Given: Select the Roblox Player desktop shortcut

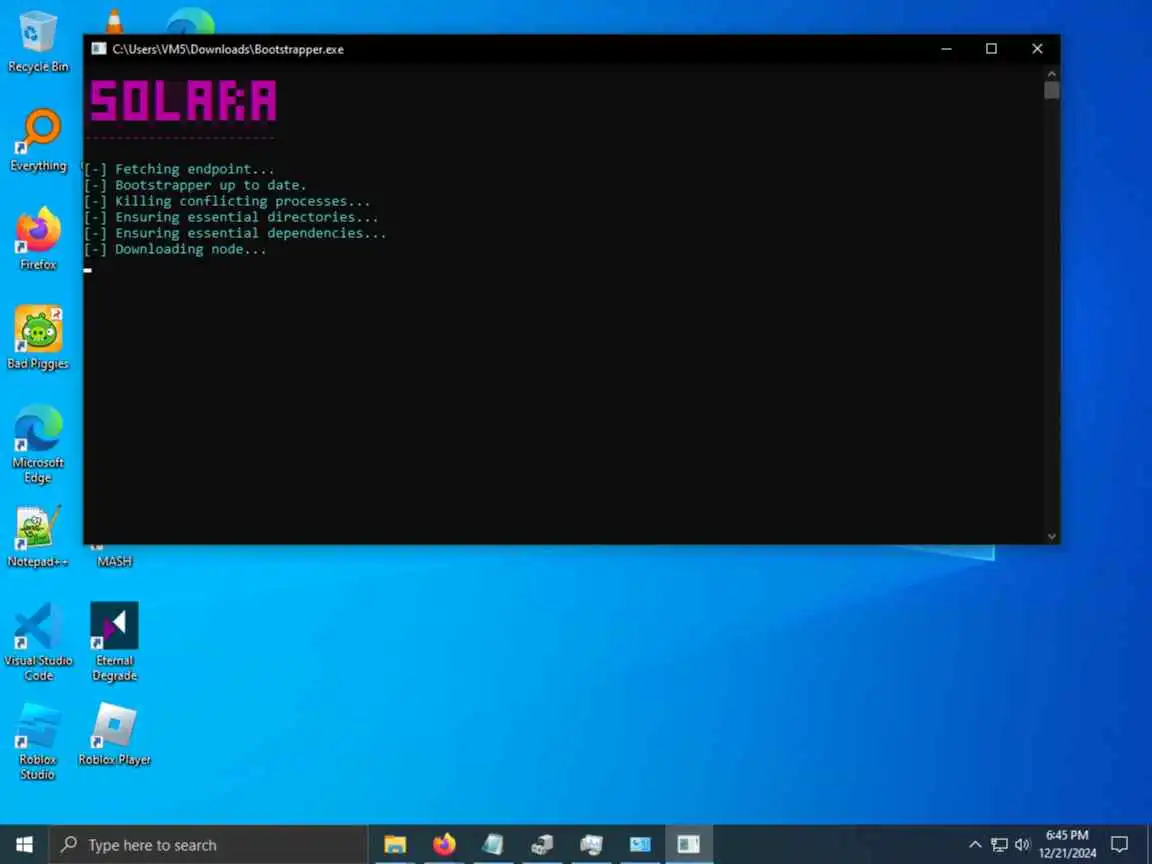Looking at the screenshot, I should point(115,734).
